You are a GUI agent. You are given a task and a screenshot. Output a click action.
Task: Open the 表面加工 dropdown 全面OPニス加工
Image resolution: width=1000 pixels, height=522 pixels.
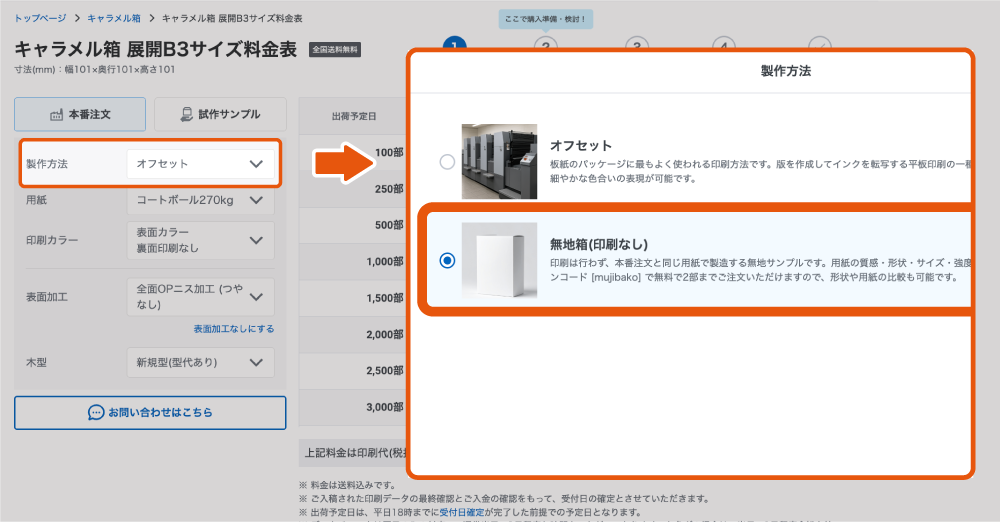pyautogui.click(x=200, y=297)
